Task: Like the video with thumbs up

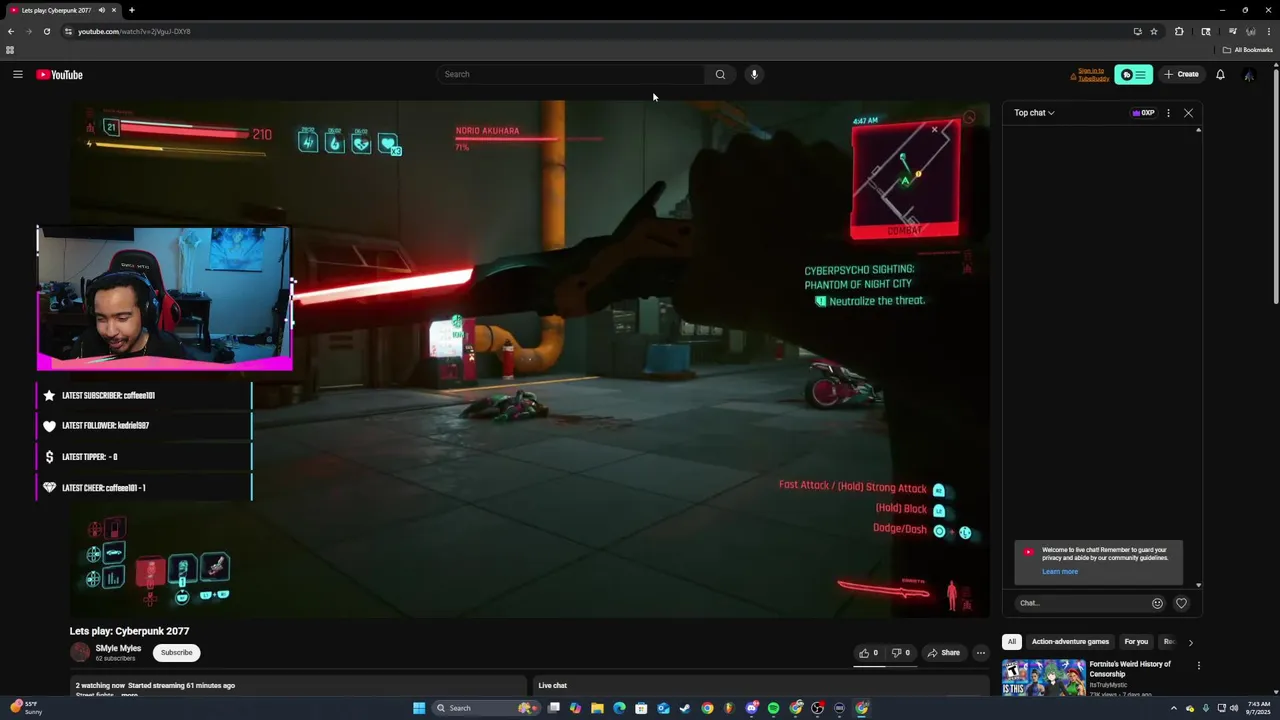Action: click(868, 653)
